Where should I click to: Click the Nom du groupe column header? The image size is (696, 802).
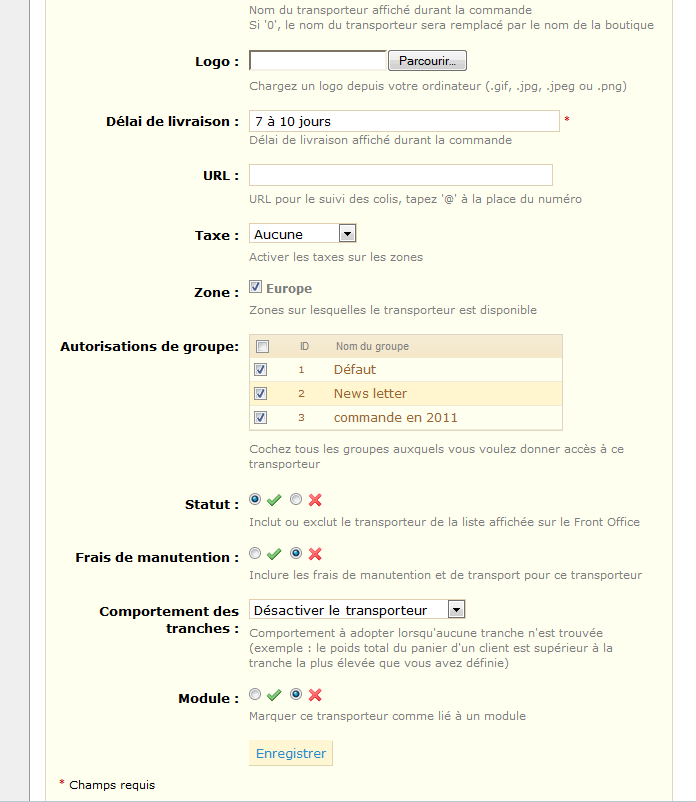coord(372,346)
